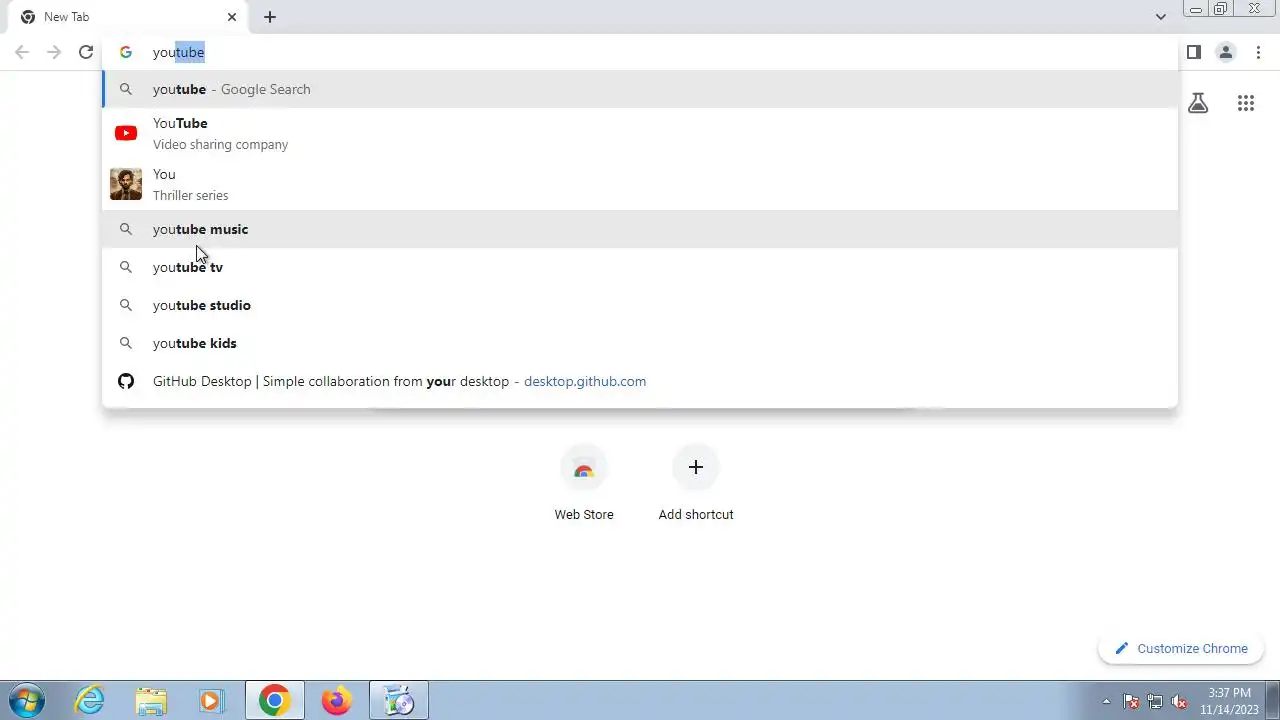1280x720 pixels.
Task: Open Windows Explorer folder in taskbar
Action: [151, 700]
